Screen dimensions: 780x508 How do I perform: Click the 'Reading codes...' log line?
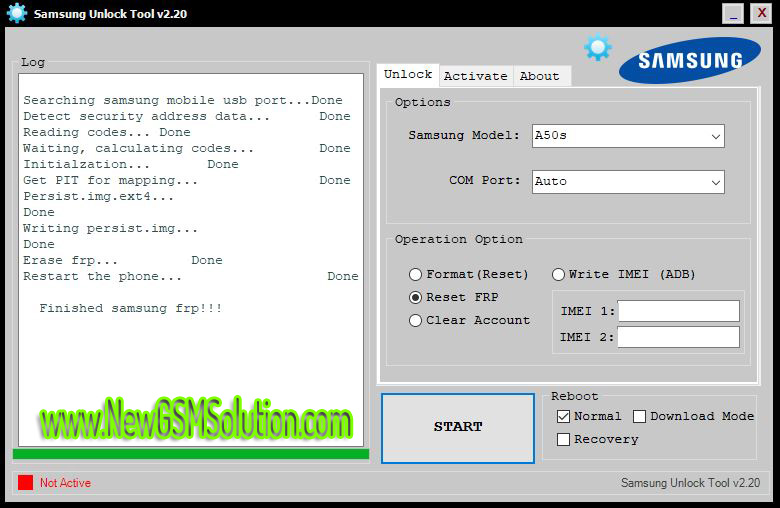pyautogui.click(x=107, y=132)
